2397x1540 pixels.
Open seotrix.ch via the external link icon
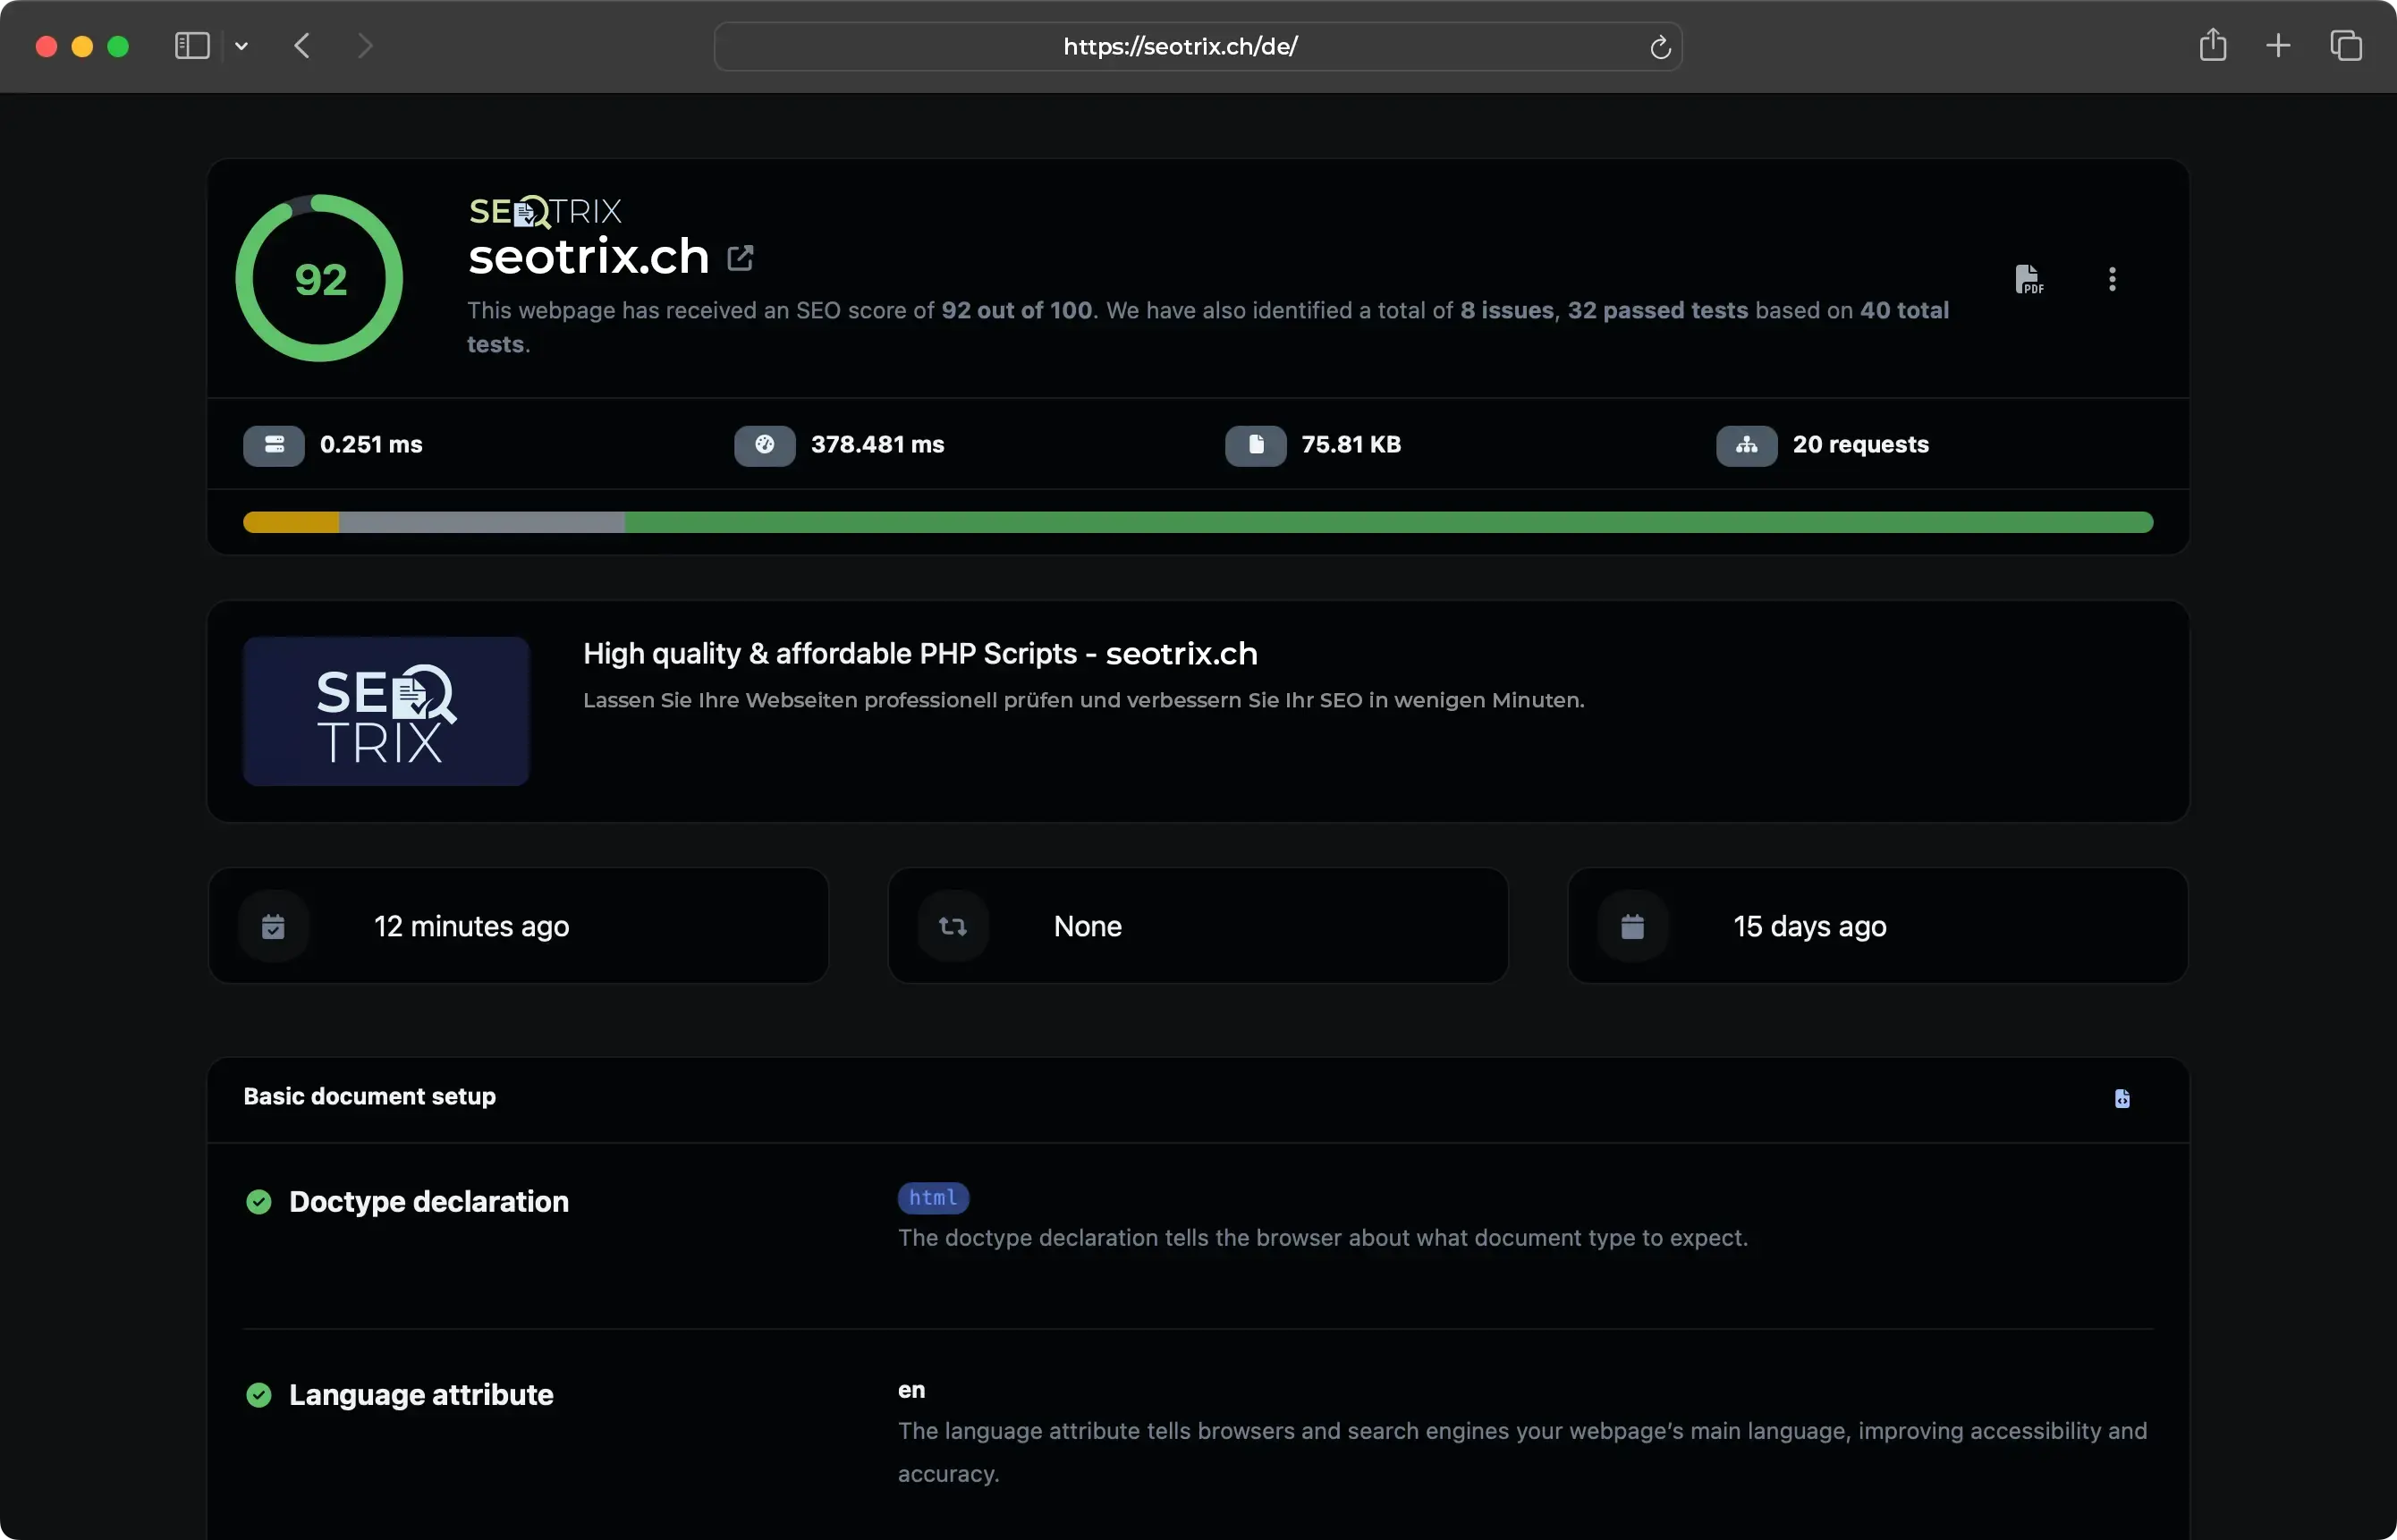point(740,258)
